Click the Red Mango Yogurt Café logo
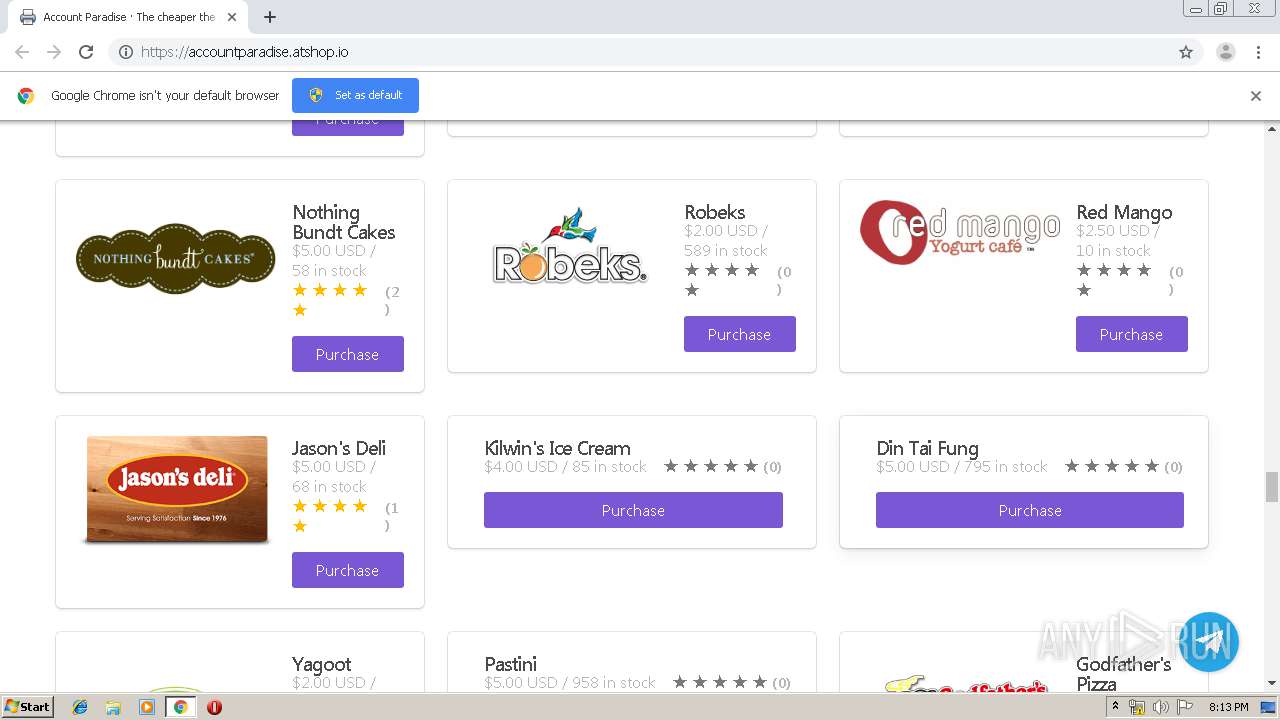The image size is (1280, 720). tap(960, 232)
